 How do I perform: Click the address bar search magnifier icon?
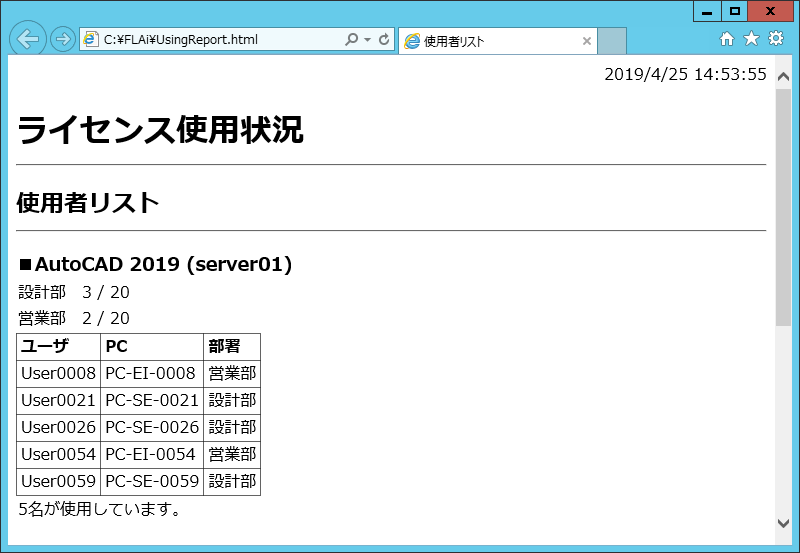pos(352,39)
